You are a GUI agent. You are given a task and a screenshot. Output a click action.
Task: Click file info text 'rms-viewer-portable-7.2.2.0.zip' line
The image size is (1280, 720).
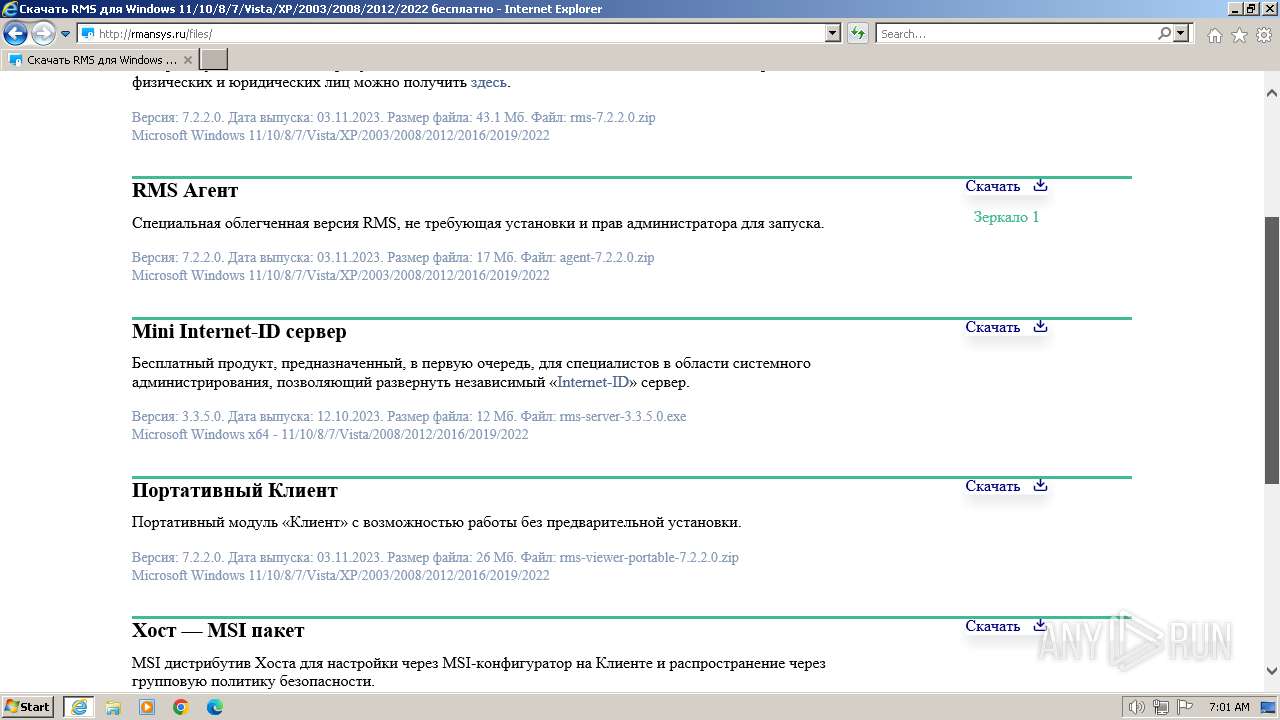435,557
